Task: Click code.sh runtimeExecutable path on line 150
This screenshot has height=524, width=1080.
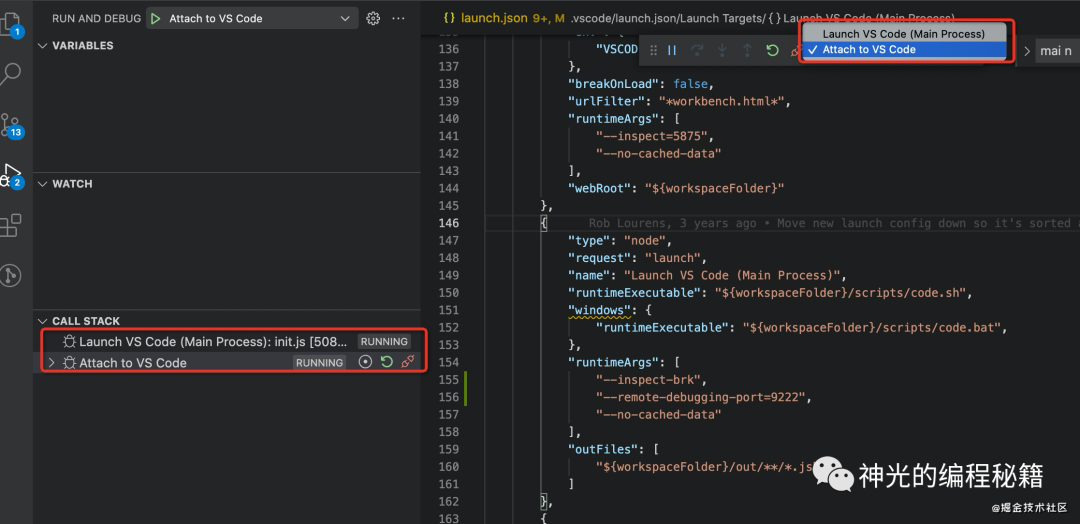Action: [x=840, y=293]
